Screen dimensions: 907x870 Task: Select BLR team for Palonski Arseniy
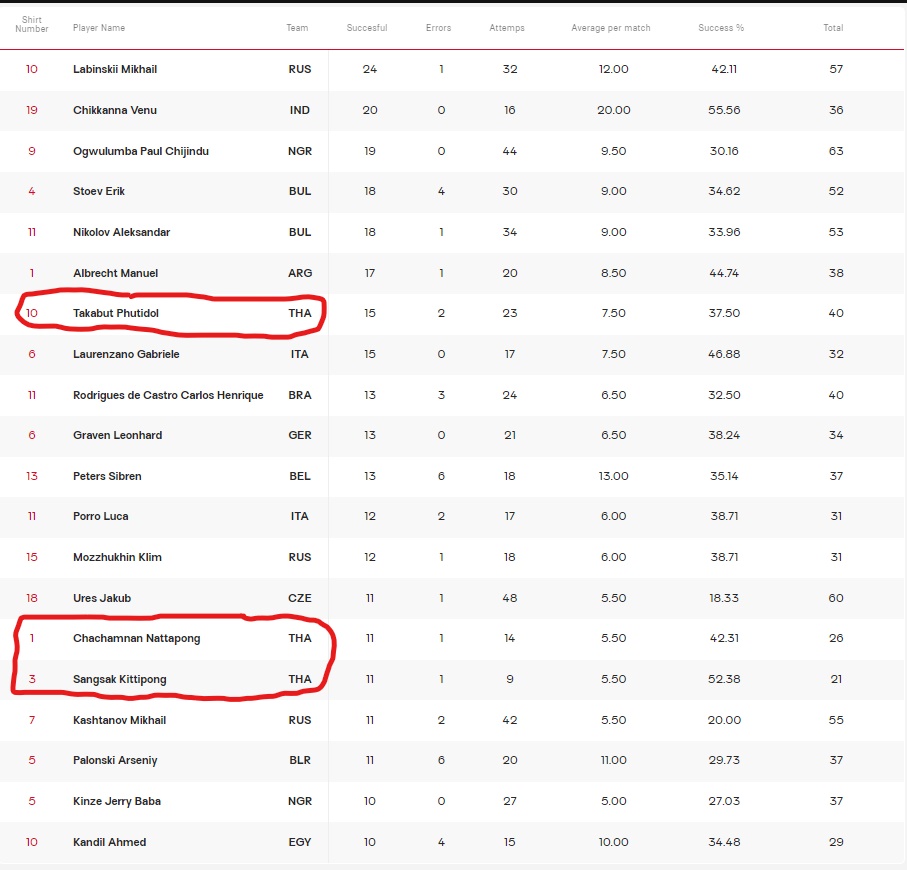click(300, 760)
